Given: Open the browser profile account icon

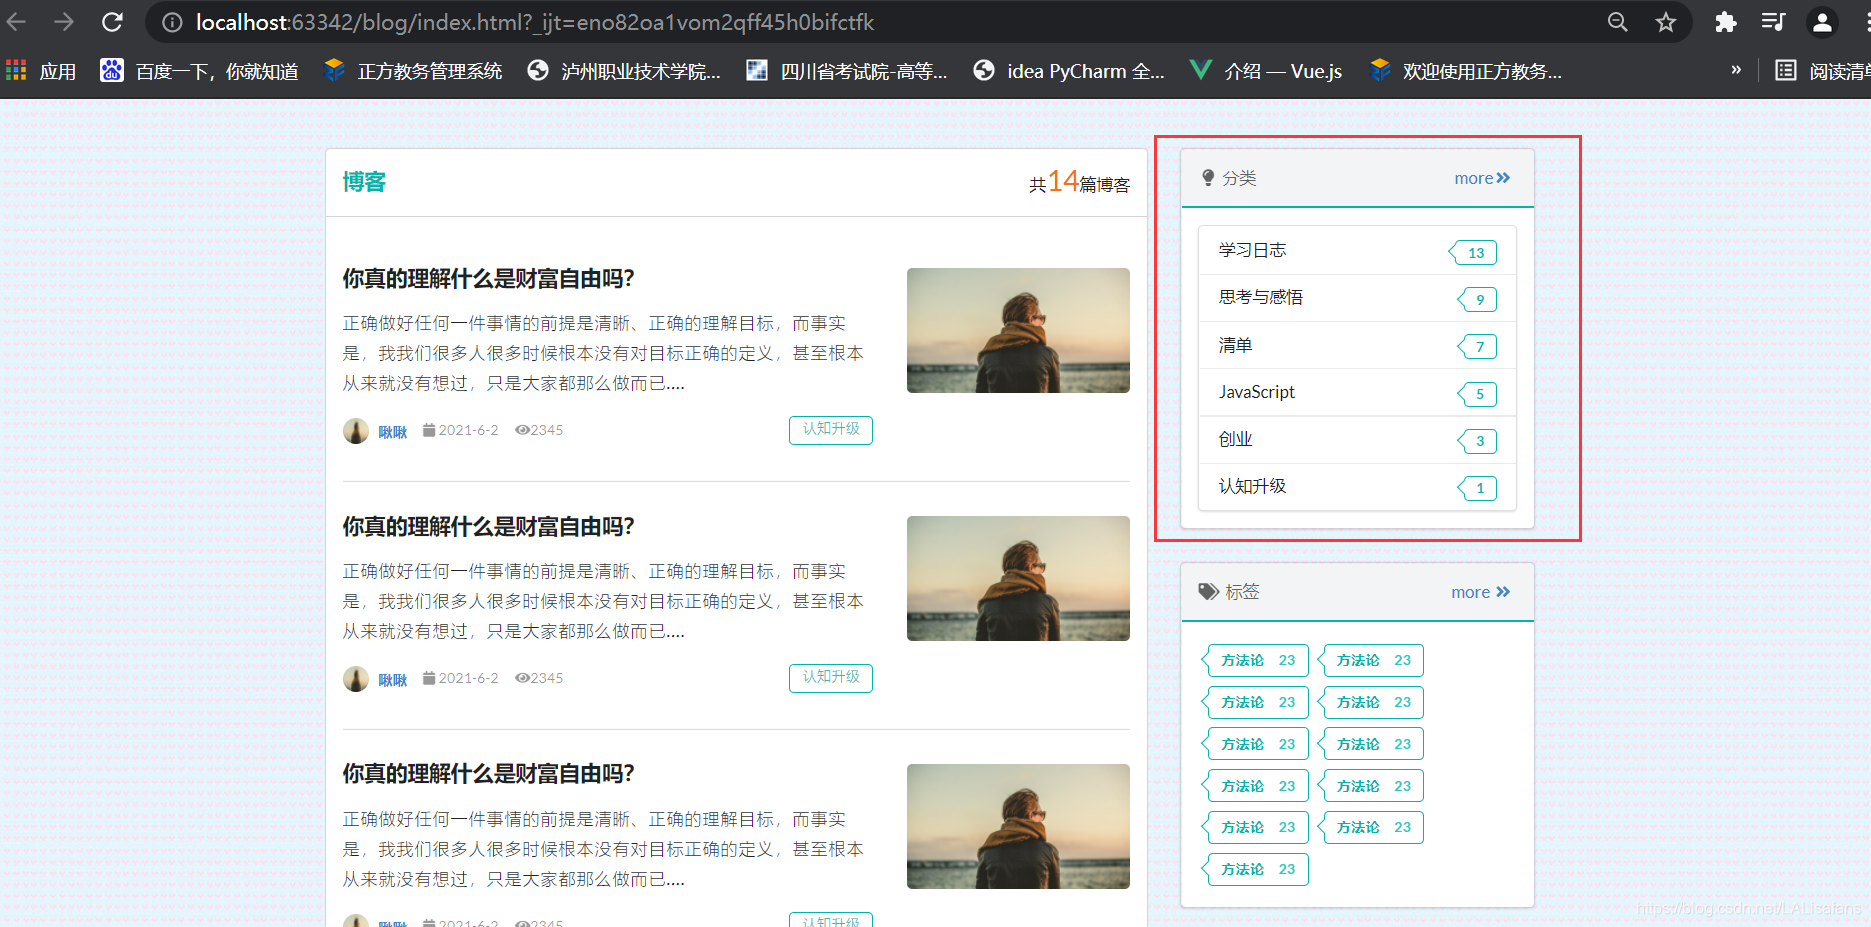Looking at the screenshot, I should pos(1822,22).
